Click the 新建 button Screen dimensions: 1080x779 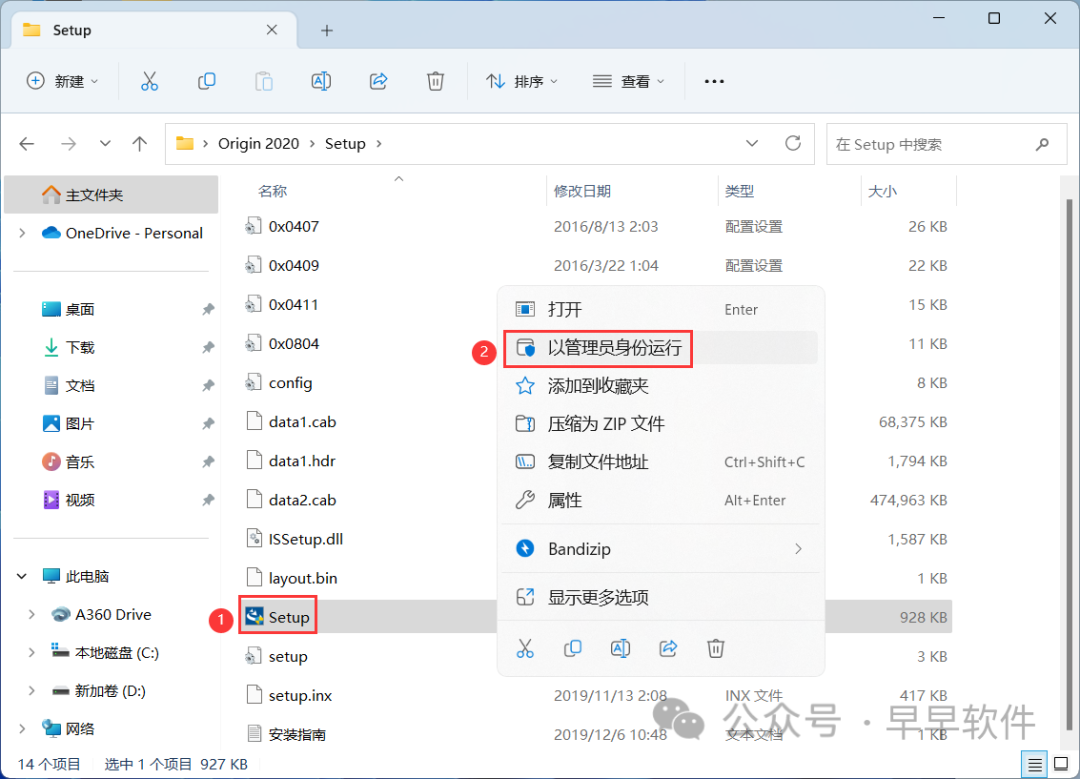click(62, 81)
